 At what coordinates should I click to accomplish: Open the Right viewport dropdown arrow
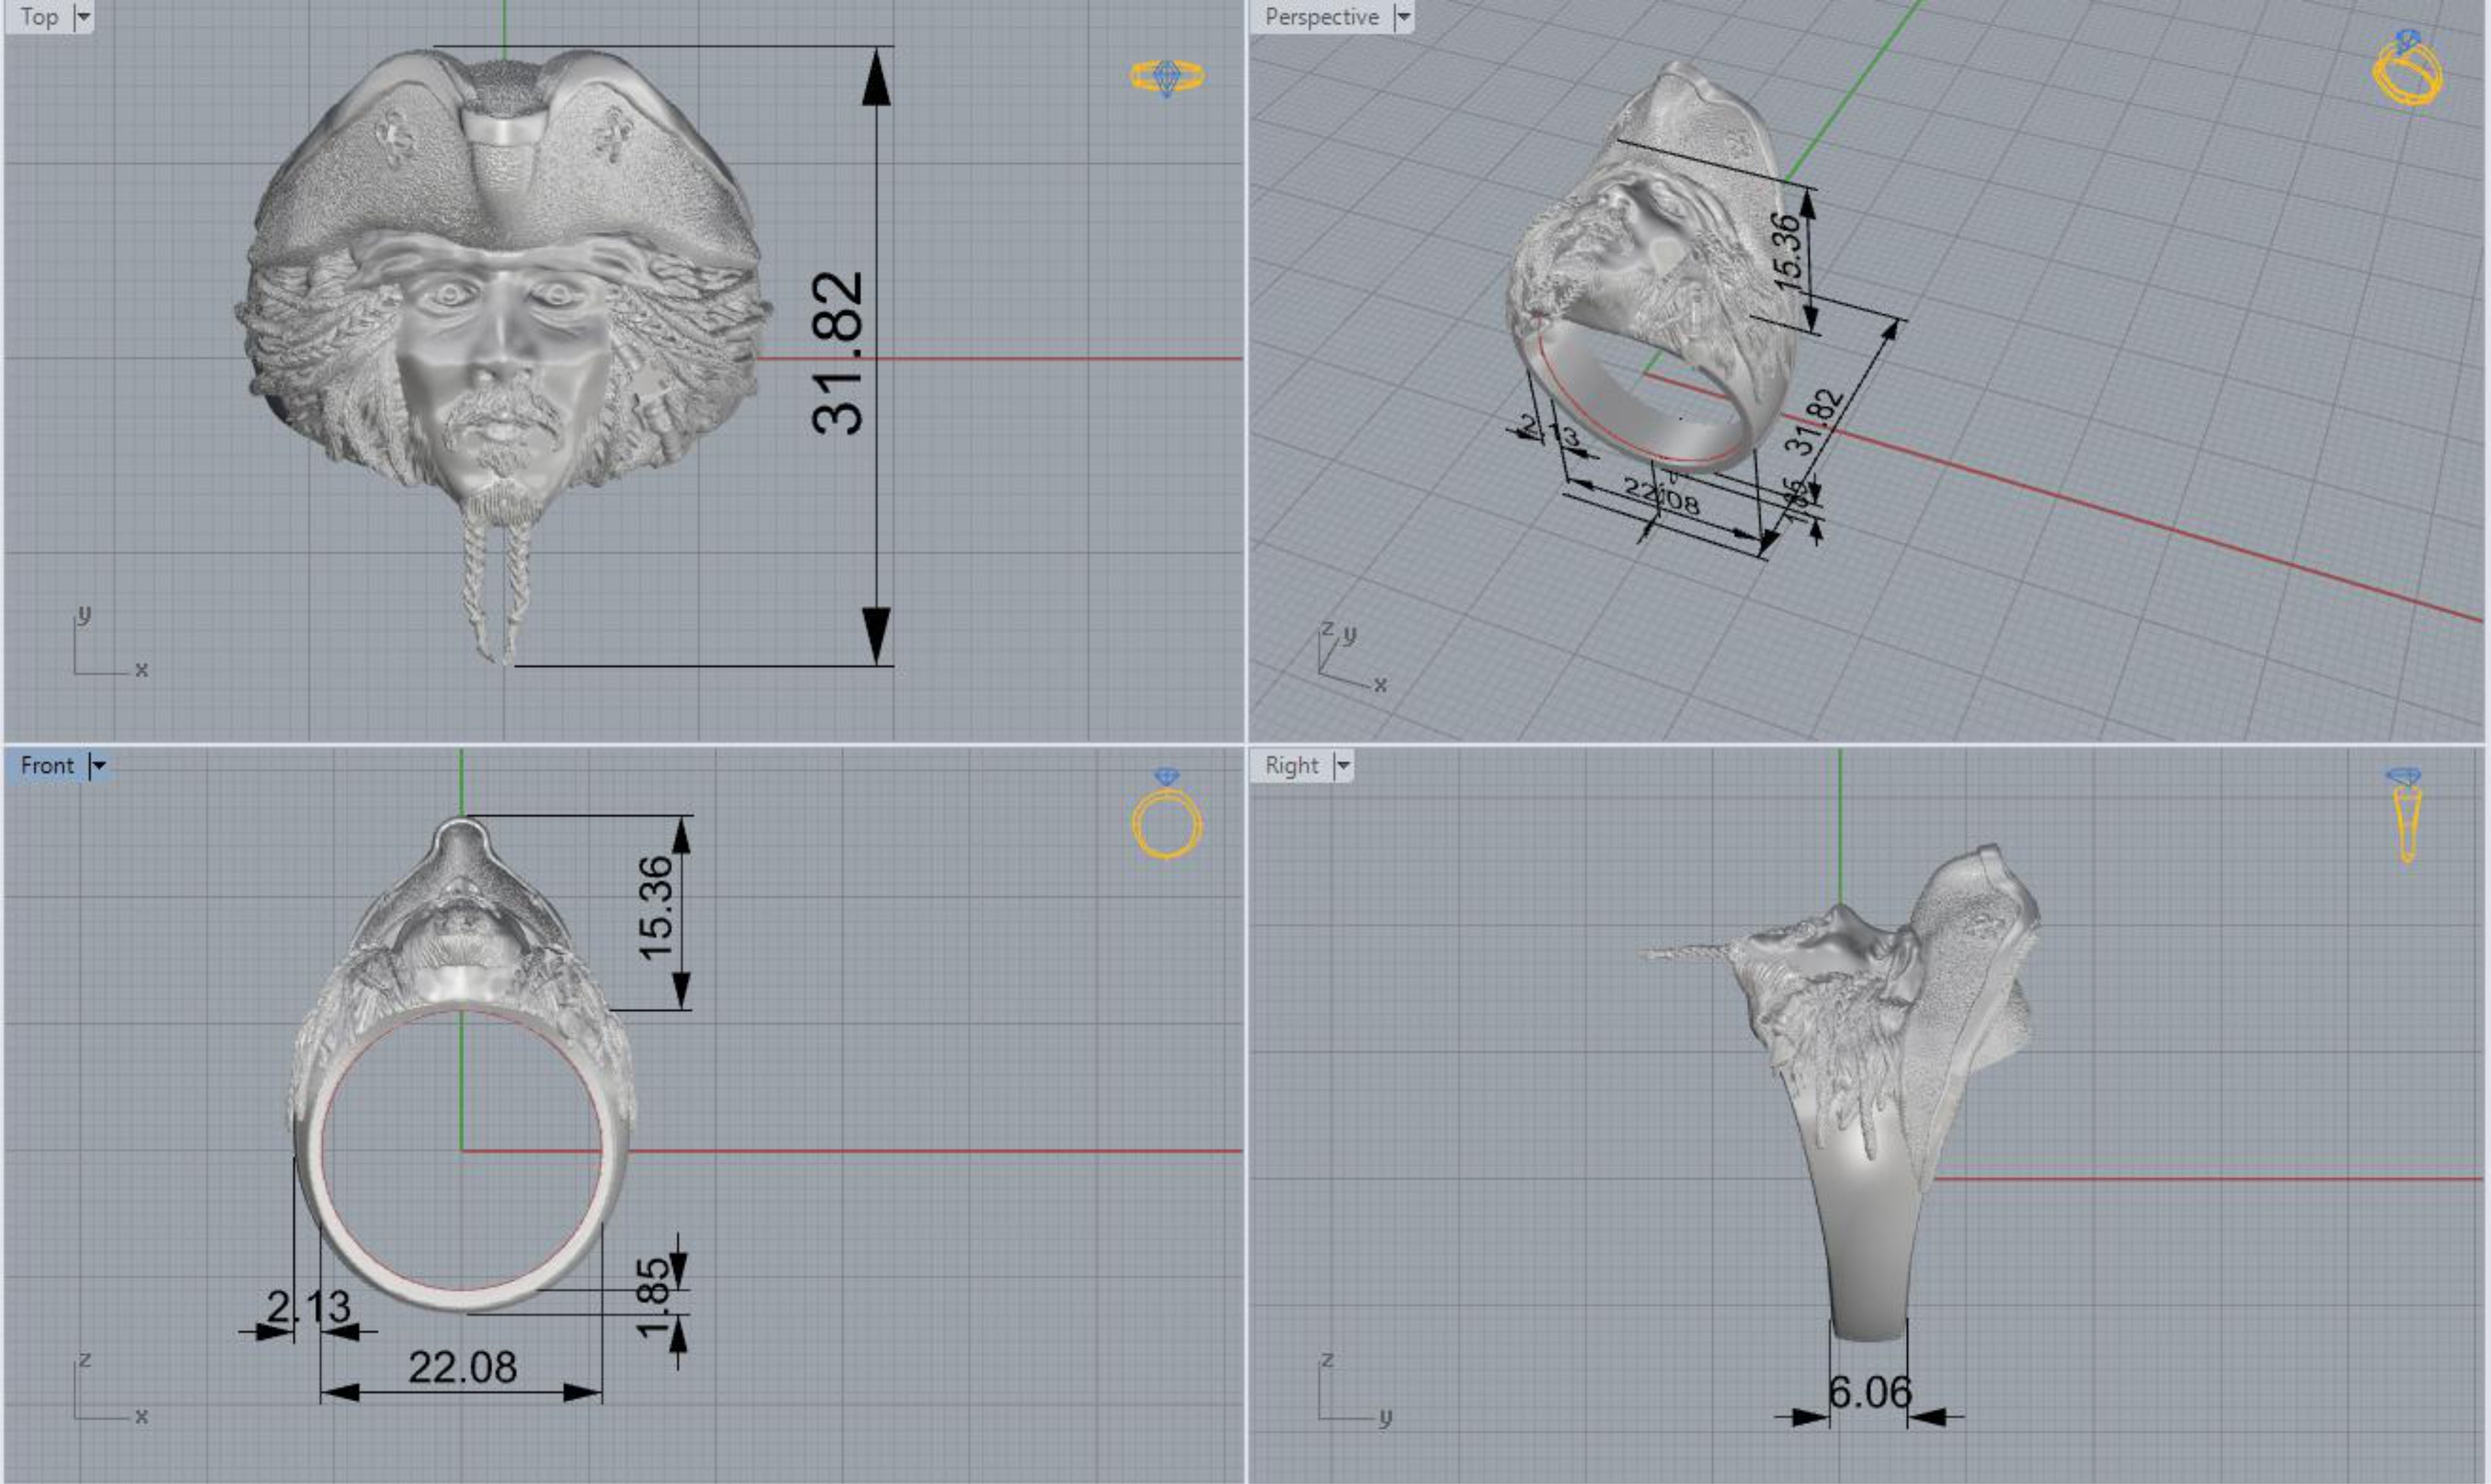1343,766
